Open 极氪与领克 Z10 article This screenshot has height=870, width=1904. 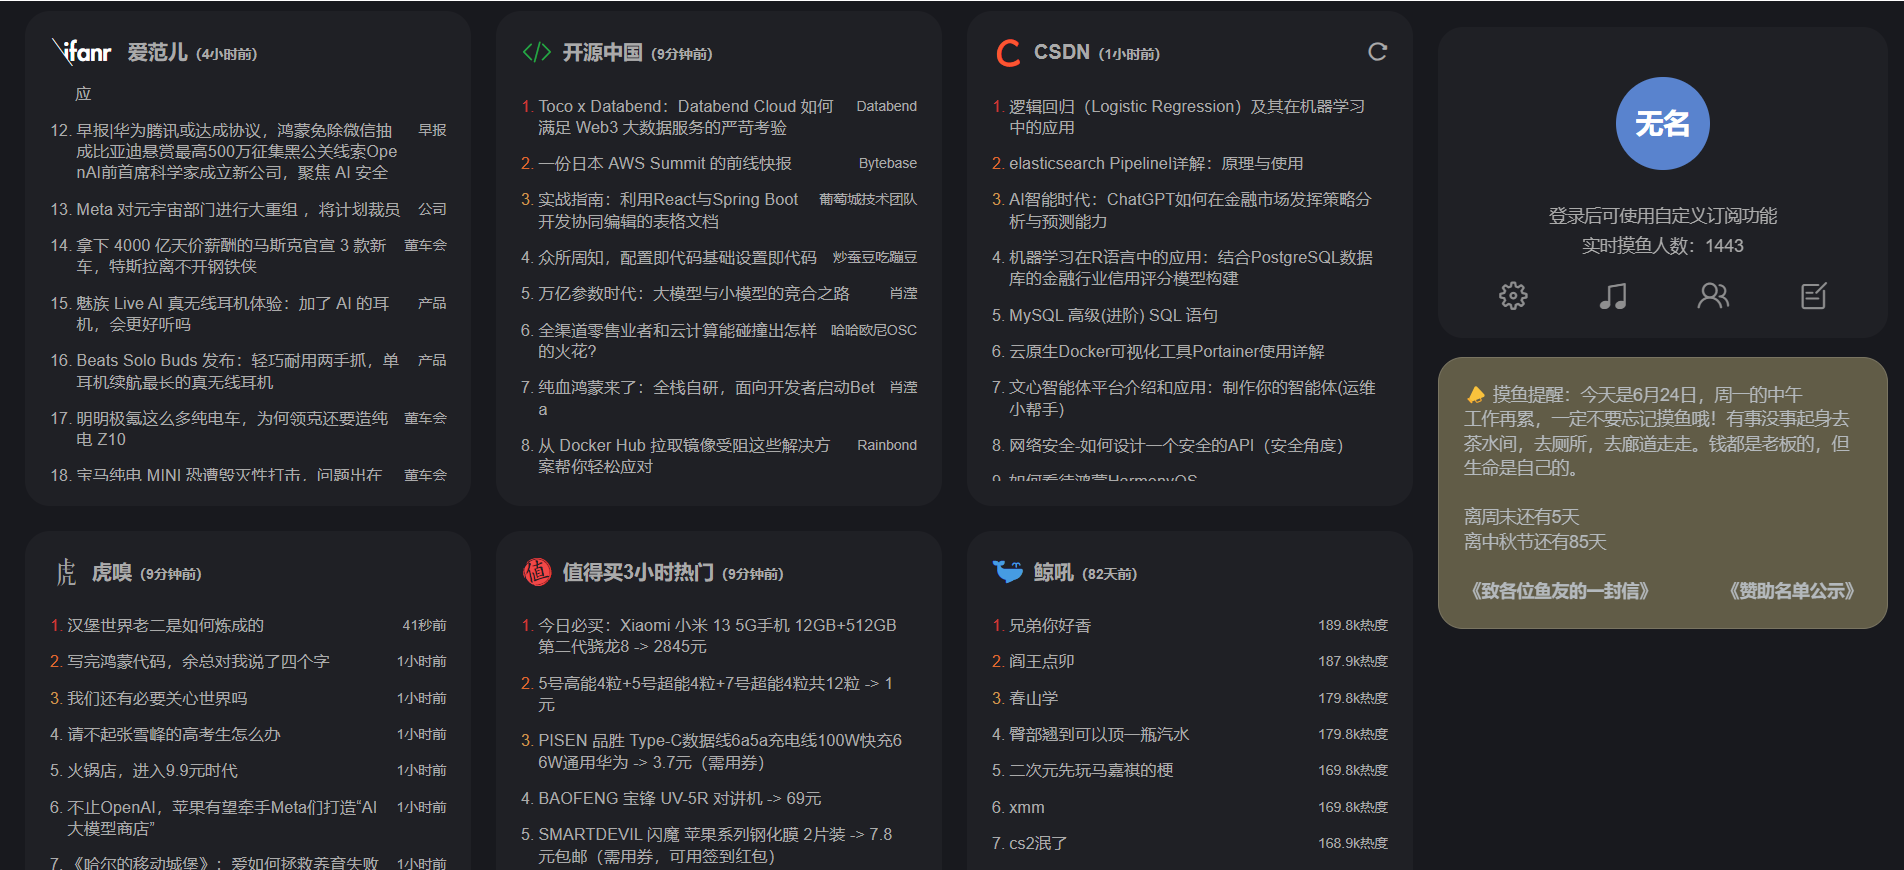click(232, 429)
